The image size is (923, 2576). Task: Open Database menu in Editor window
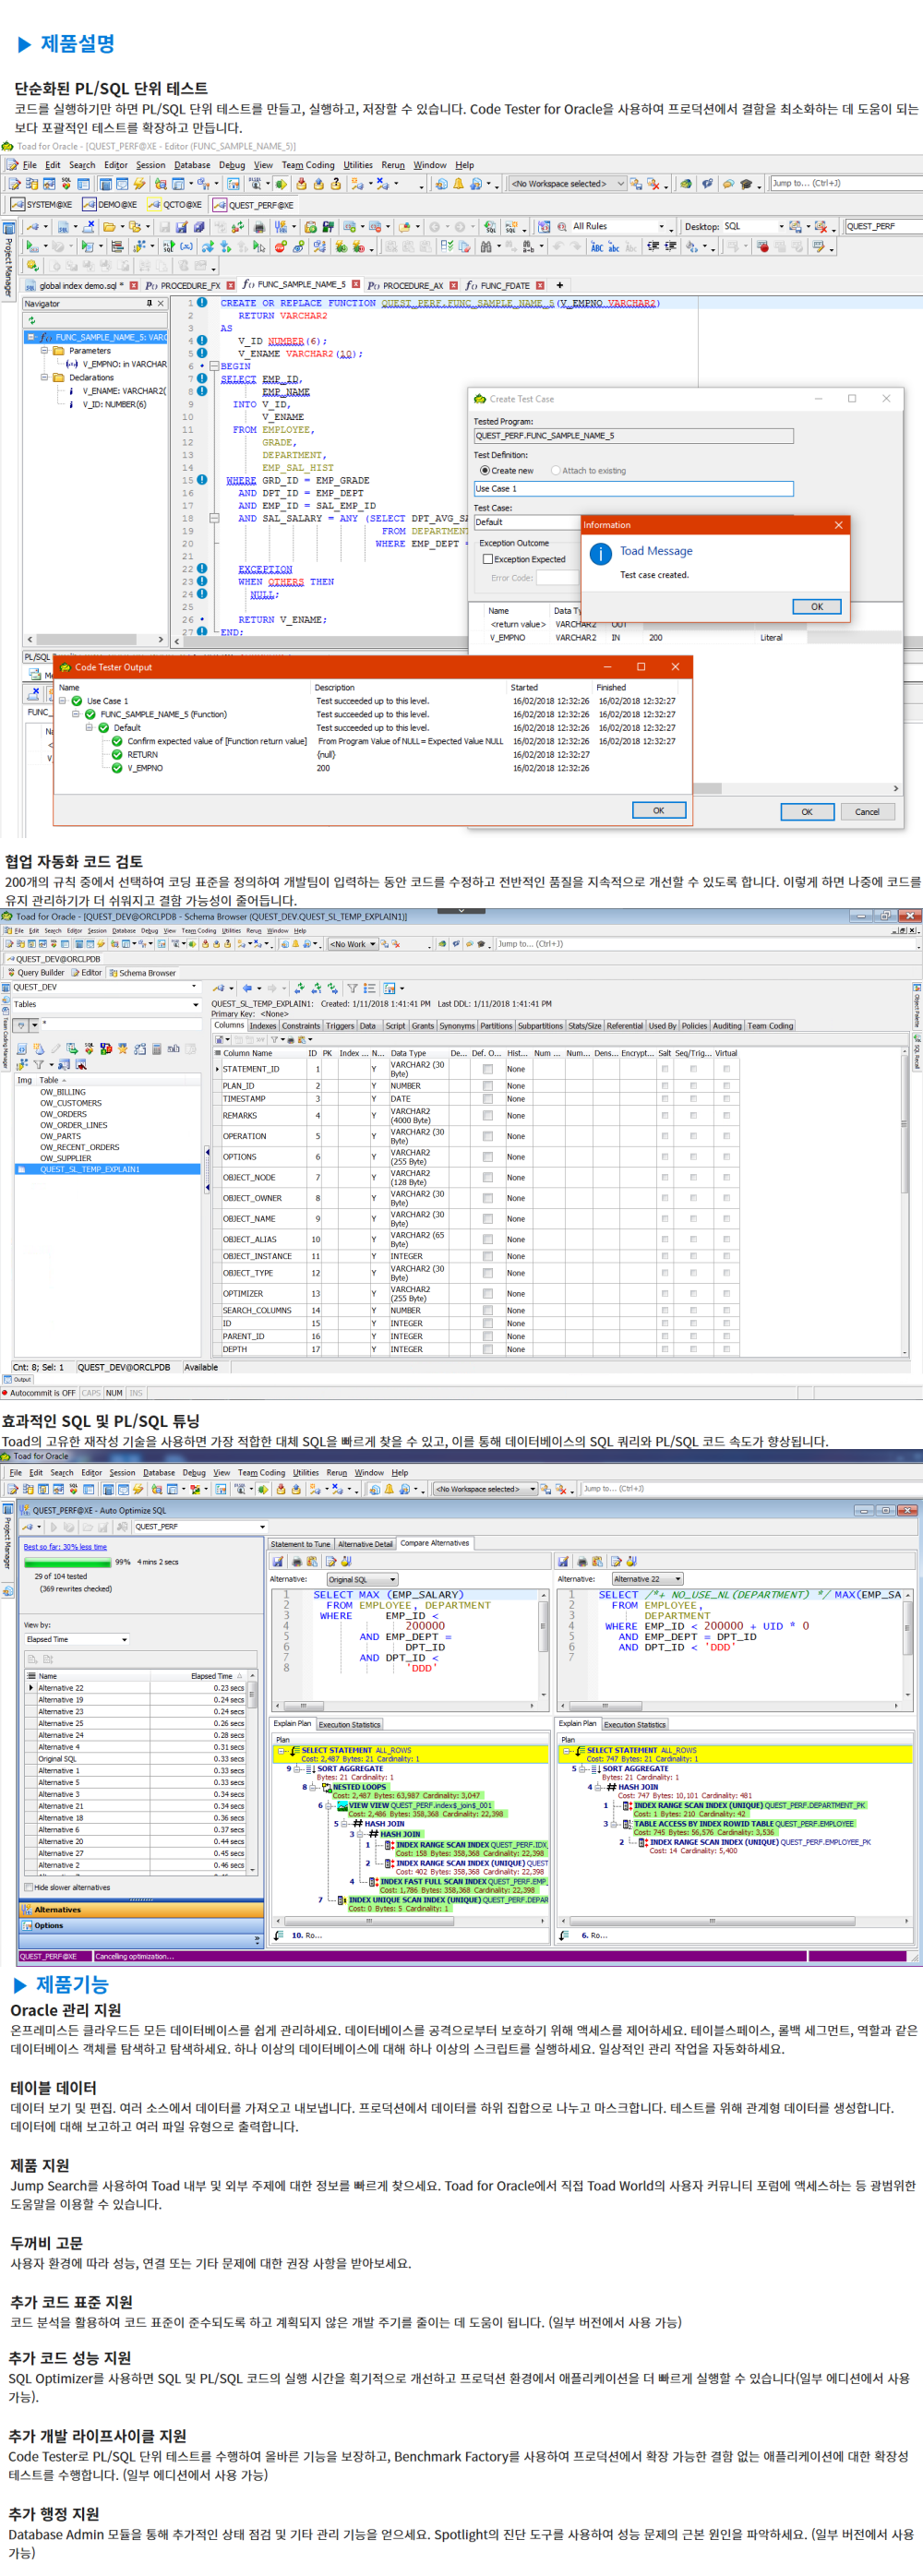(192, 165)
